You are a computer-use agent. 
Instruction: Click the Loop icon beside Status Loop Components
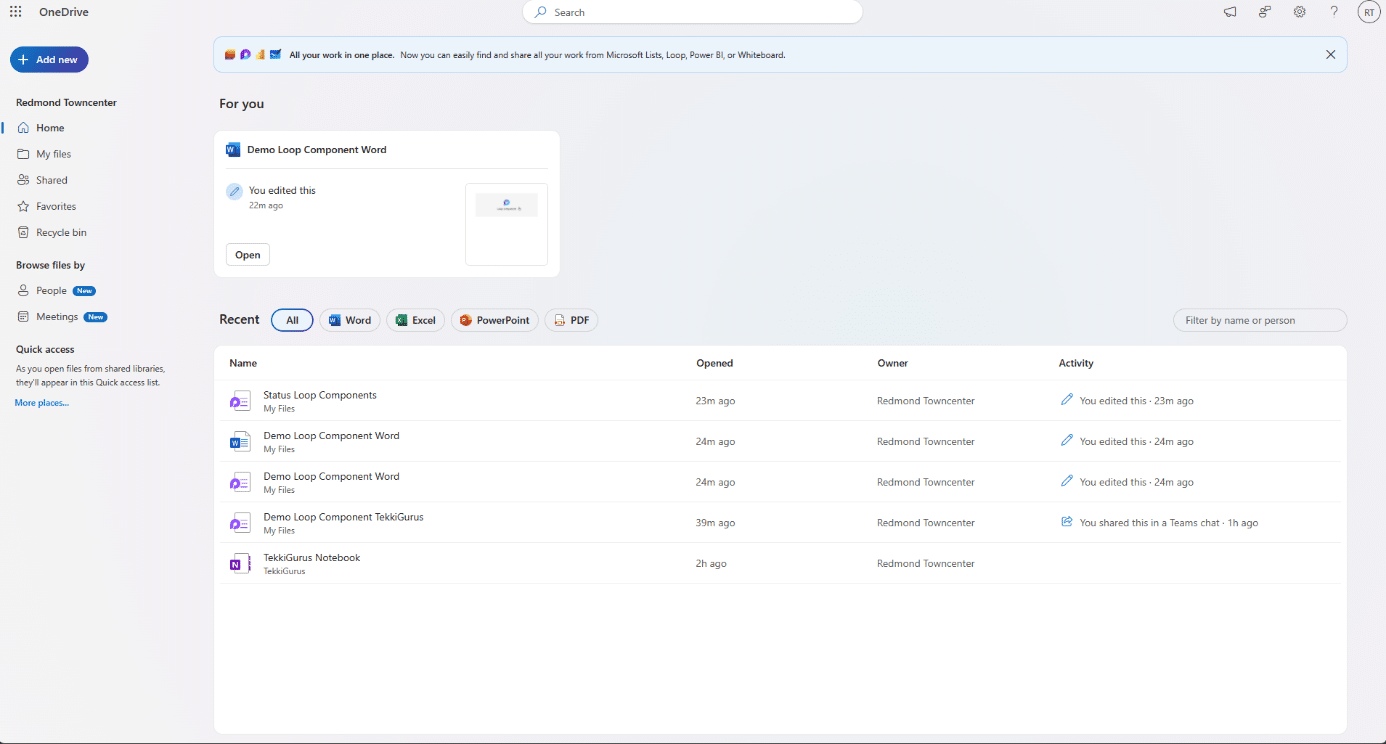point(240,401)
